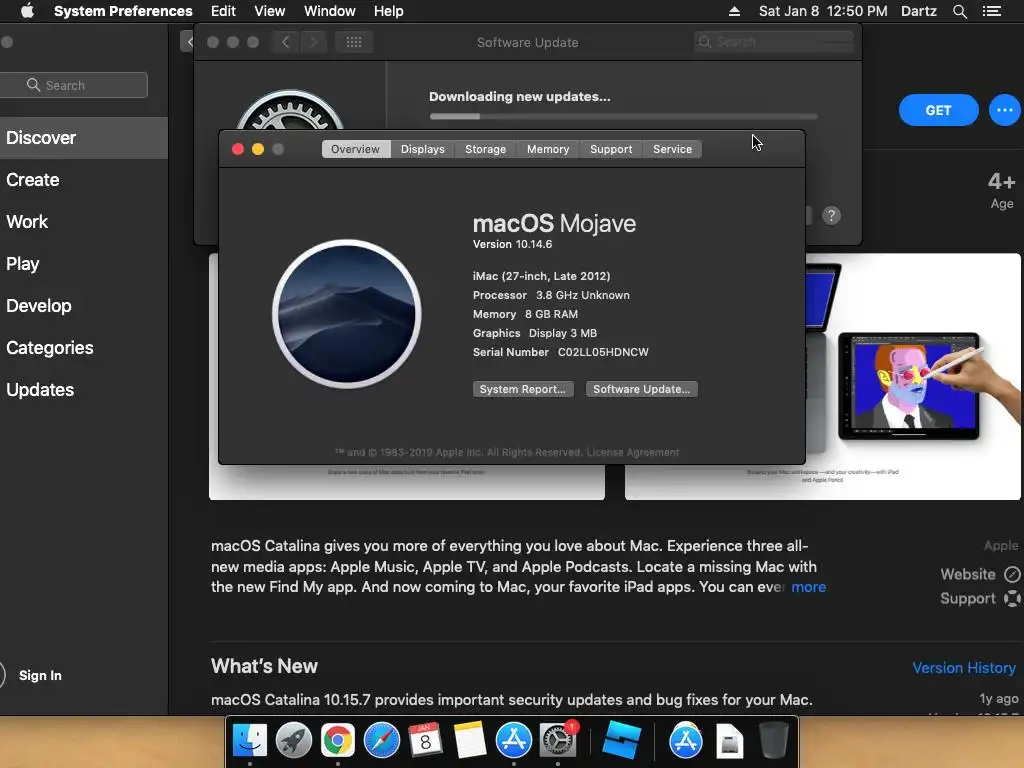This screenshot has height=768, width=1024.
Task: Open the more options ellipsis button
Action: [x=1004, y=110]
